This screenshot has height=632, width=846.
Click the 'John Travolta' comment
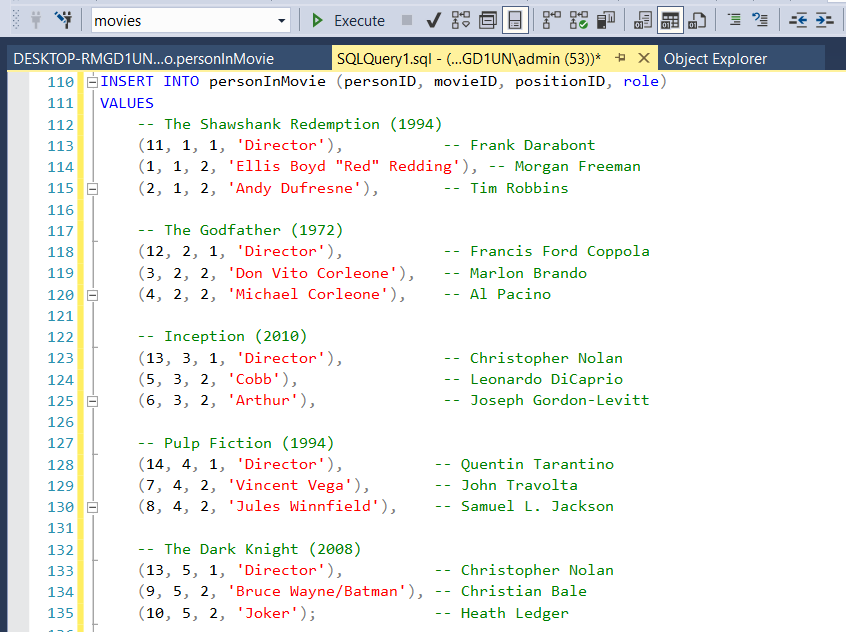[x=506, y=485]
